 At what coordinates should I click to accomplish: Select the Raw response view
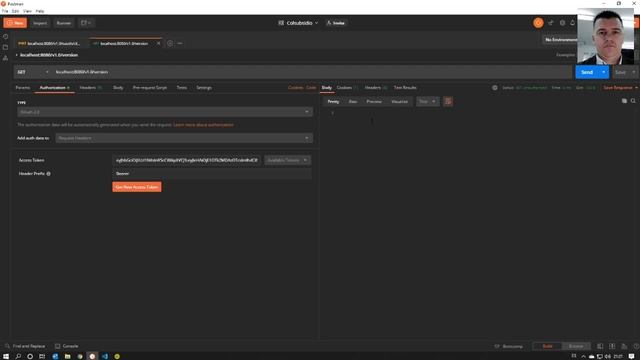click(x=353, y=101)
